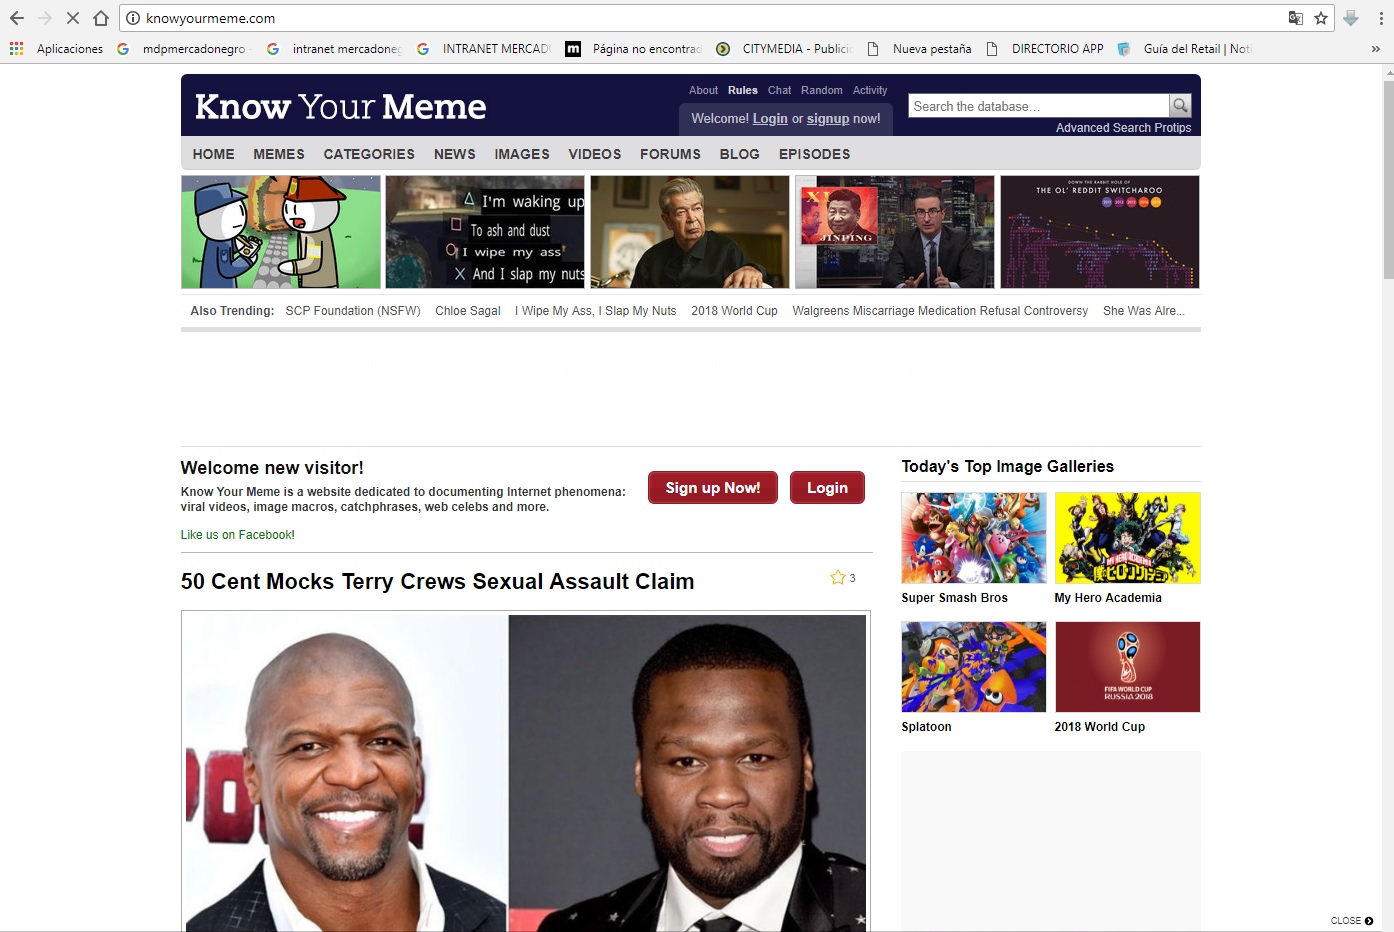Click the Login link in welcome banner

[x=770, y=118]
